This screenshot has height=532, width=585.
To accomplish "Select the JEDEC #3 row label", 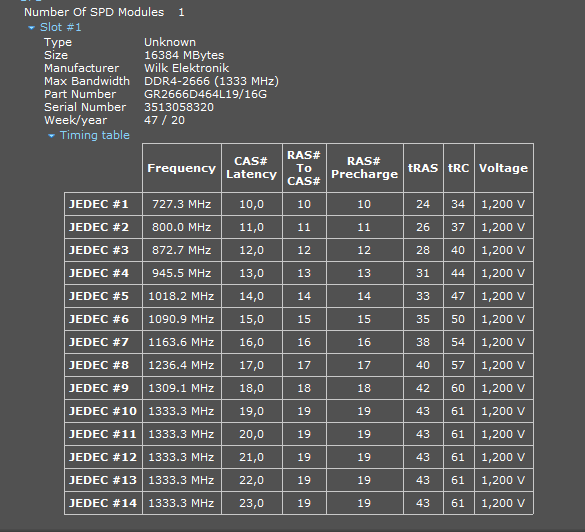I will coord(103,250).
